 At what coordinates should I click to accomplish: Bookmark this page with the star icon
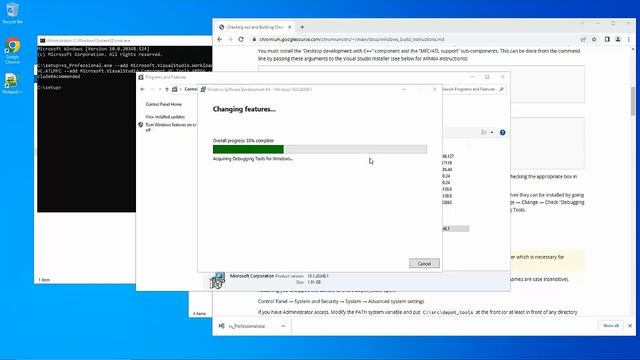tap(594, 39)
